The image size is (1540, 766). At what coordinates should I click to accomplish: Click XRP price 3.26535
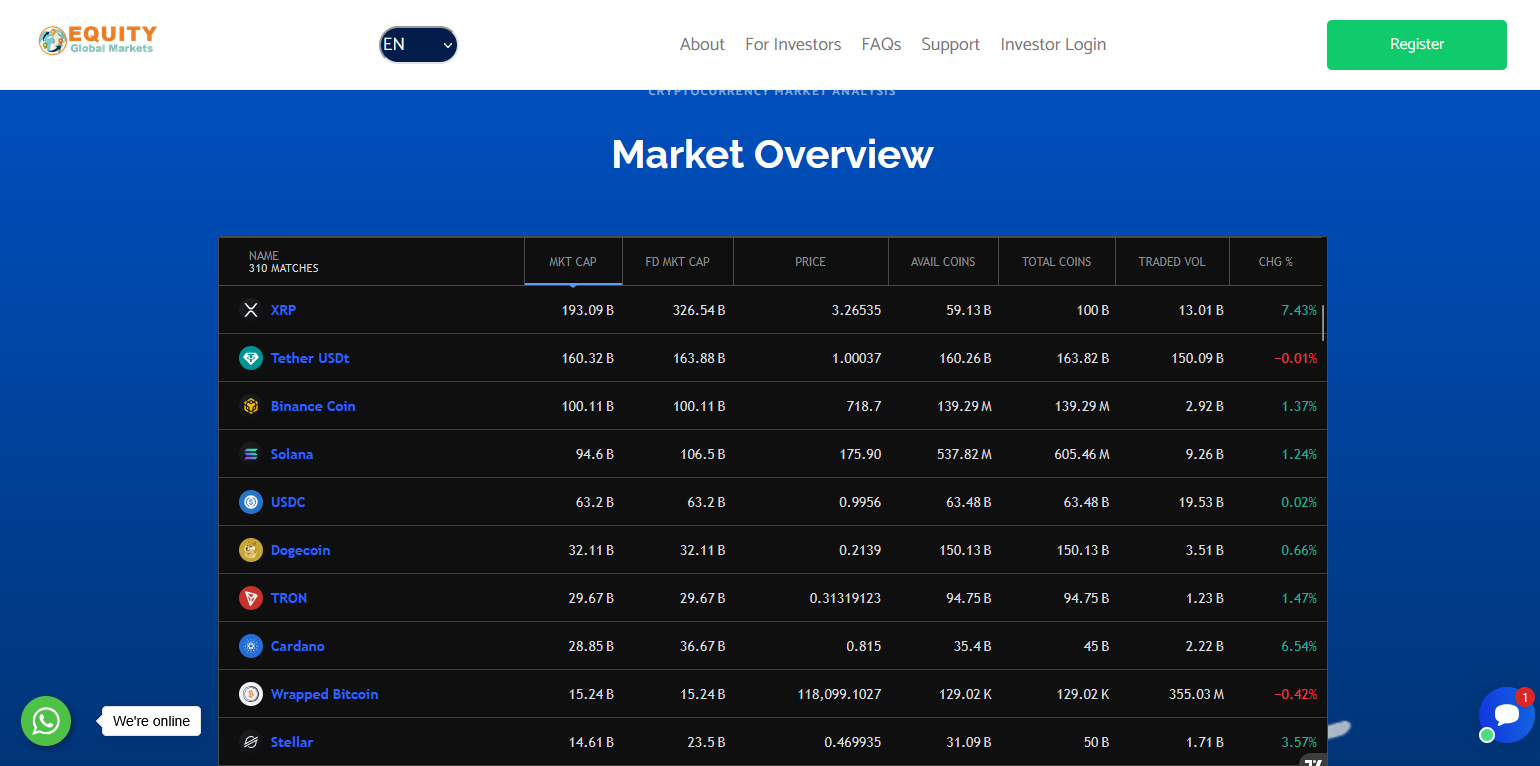click(x=856, y=310)
